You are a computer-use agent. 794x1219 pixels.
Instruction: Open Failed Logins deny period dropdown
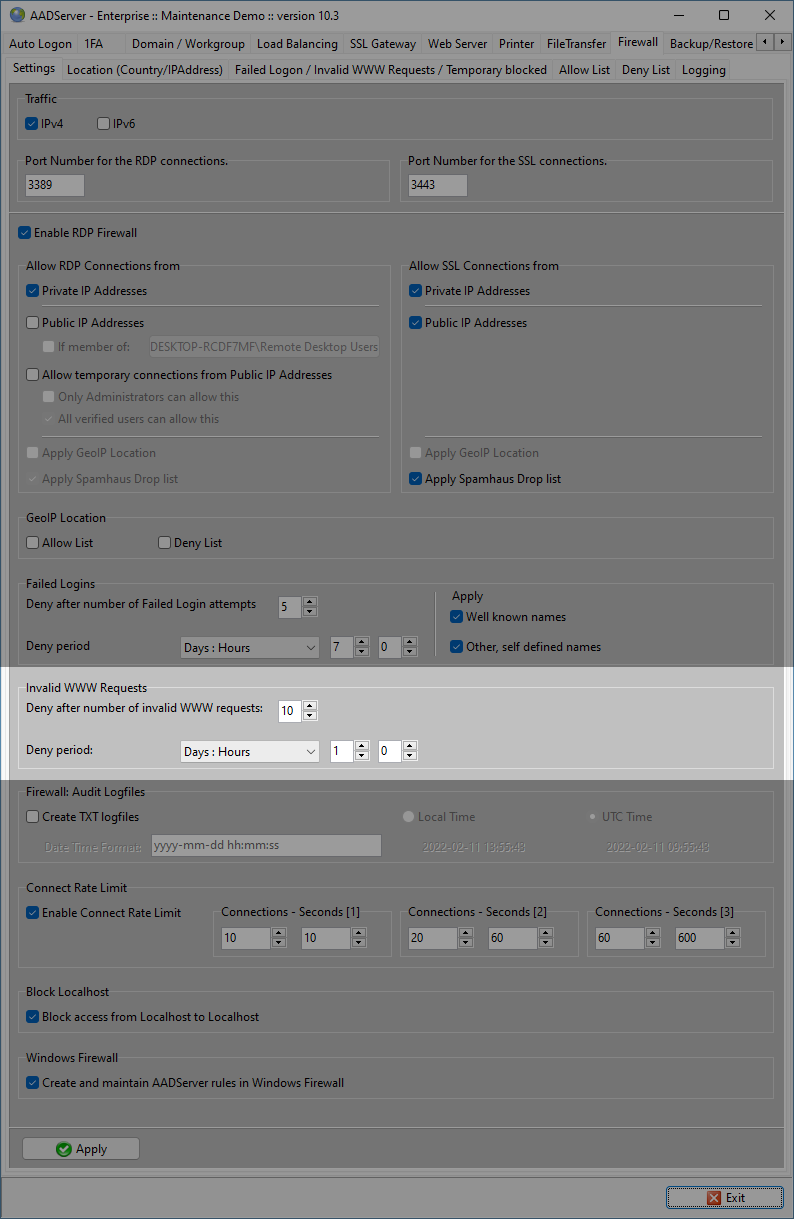pos(249,648)
